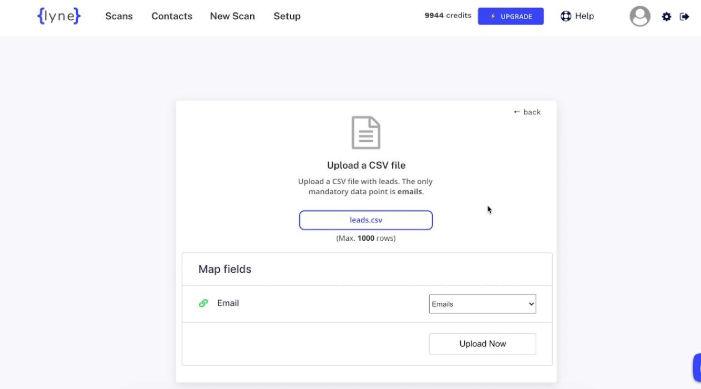This screenshot has width=701, height=389.
Task: Open the Help link
Action: [x=584, y=16]
